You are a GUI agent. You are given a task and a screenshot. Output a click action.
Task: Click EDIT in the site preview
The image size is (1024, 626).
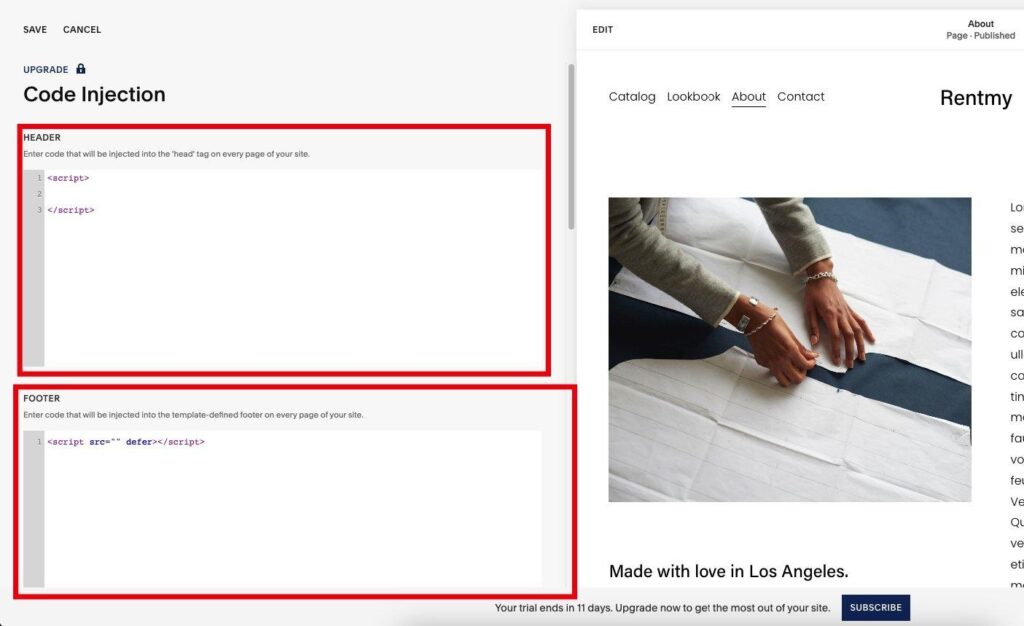pyautogui.click(x=602, y=29)
